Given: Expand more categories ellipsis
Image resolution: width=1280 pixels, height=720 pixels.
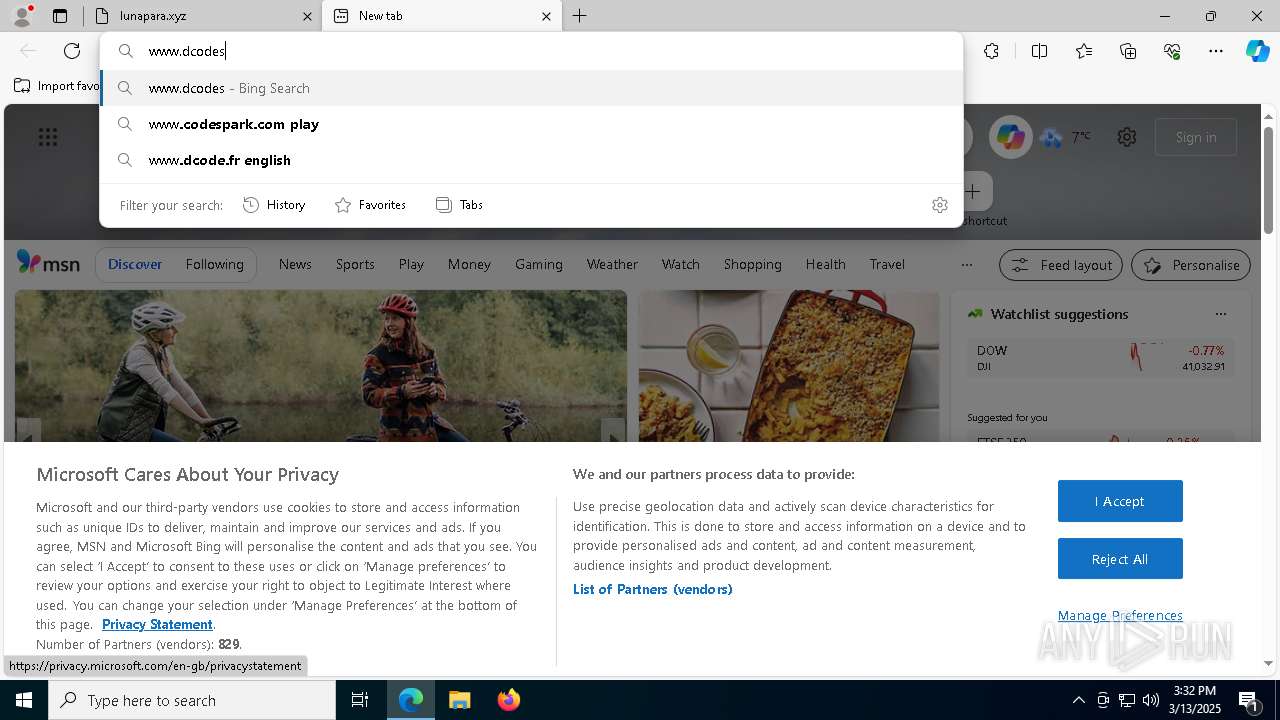Looking at the screenshot, I should 966,265.
